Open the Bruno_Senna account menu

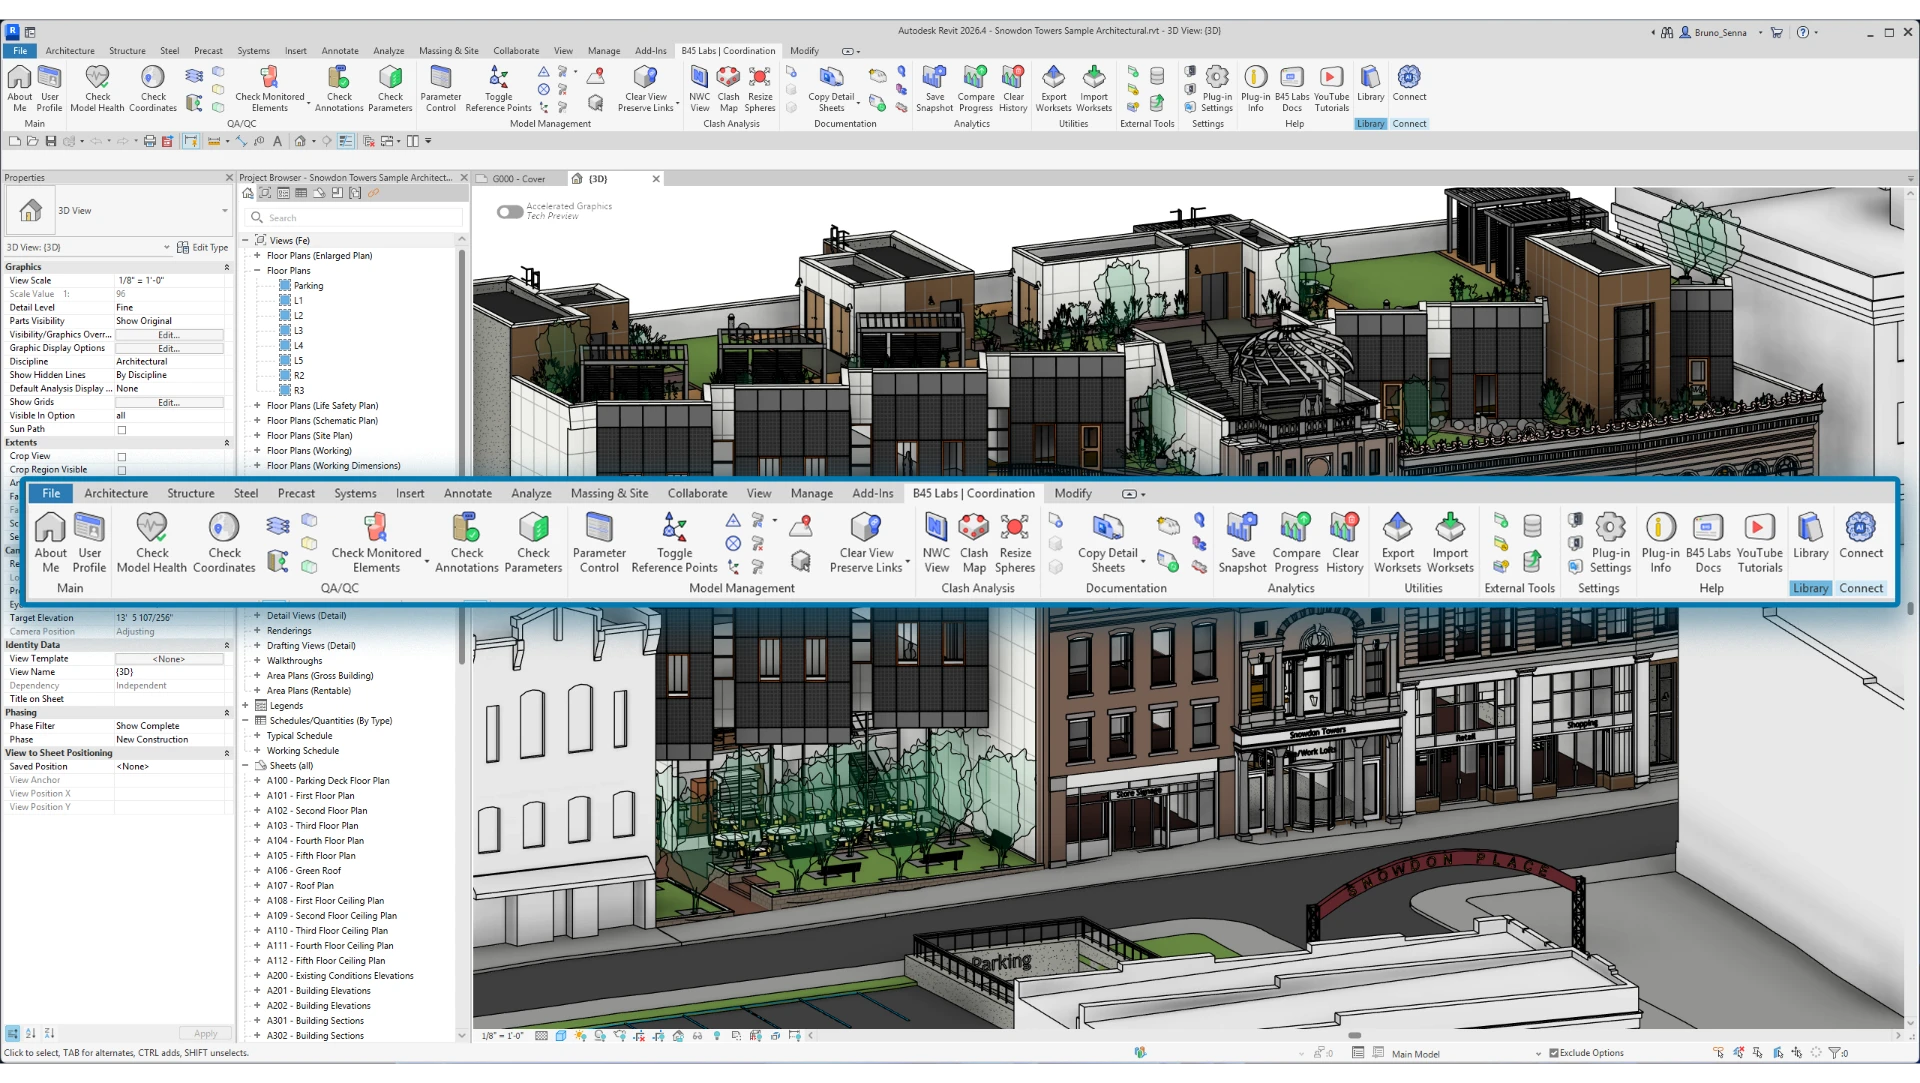pyautogui.click(x=1719, y=32)
